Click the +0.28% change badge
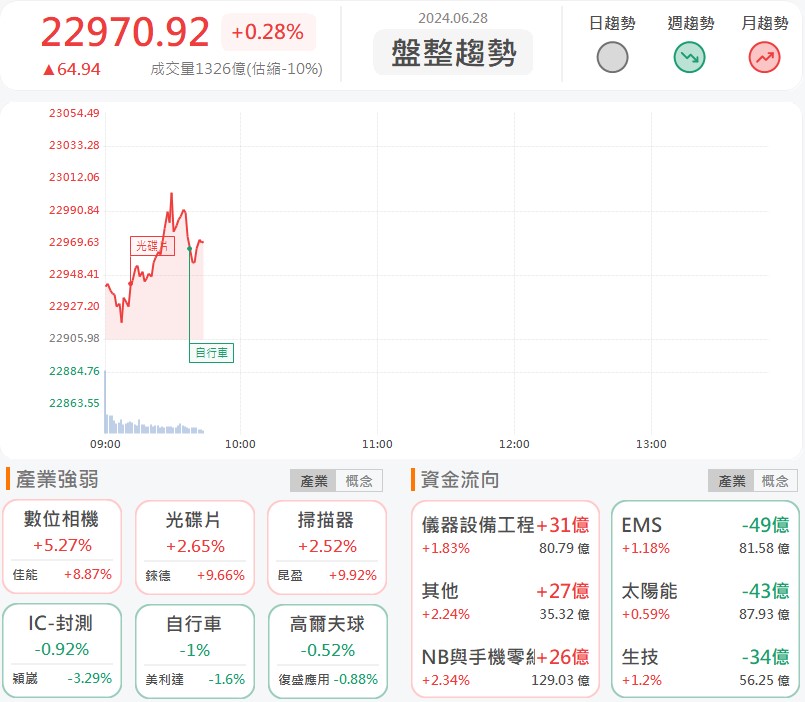Viewport: 805px width, 702px height. click(x=268, y=32)
